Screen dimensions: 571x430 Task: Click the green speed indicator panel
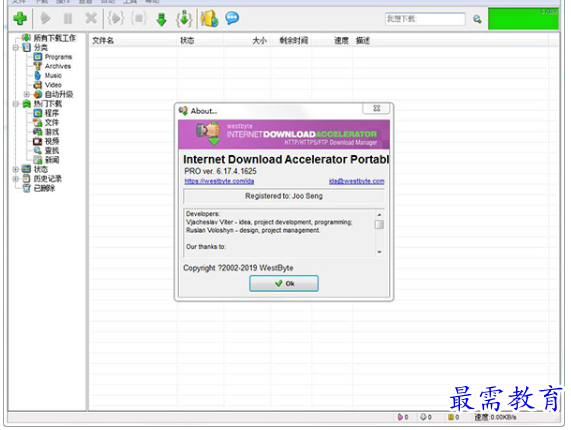coord(523,19)
